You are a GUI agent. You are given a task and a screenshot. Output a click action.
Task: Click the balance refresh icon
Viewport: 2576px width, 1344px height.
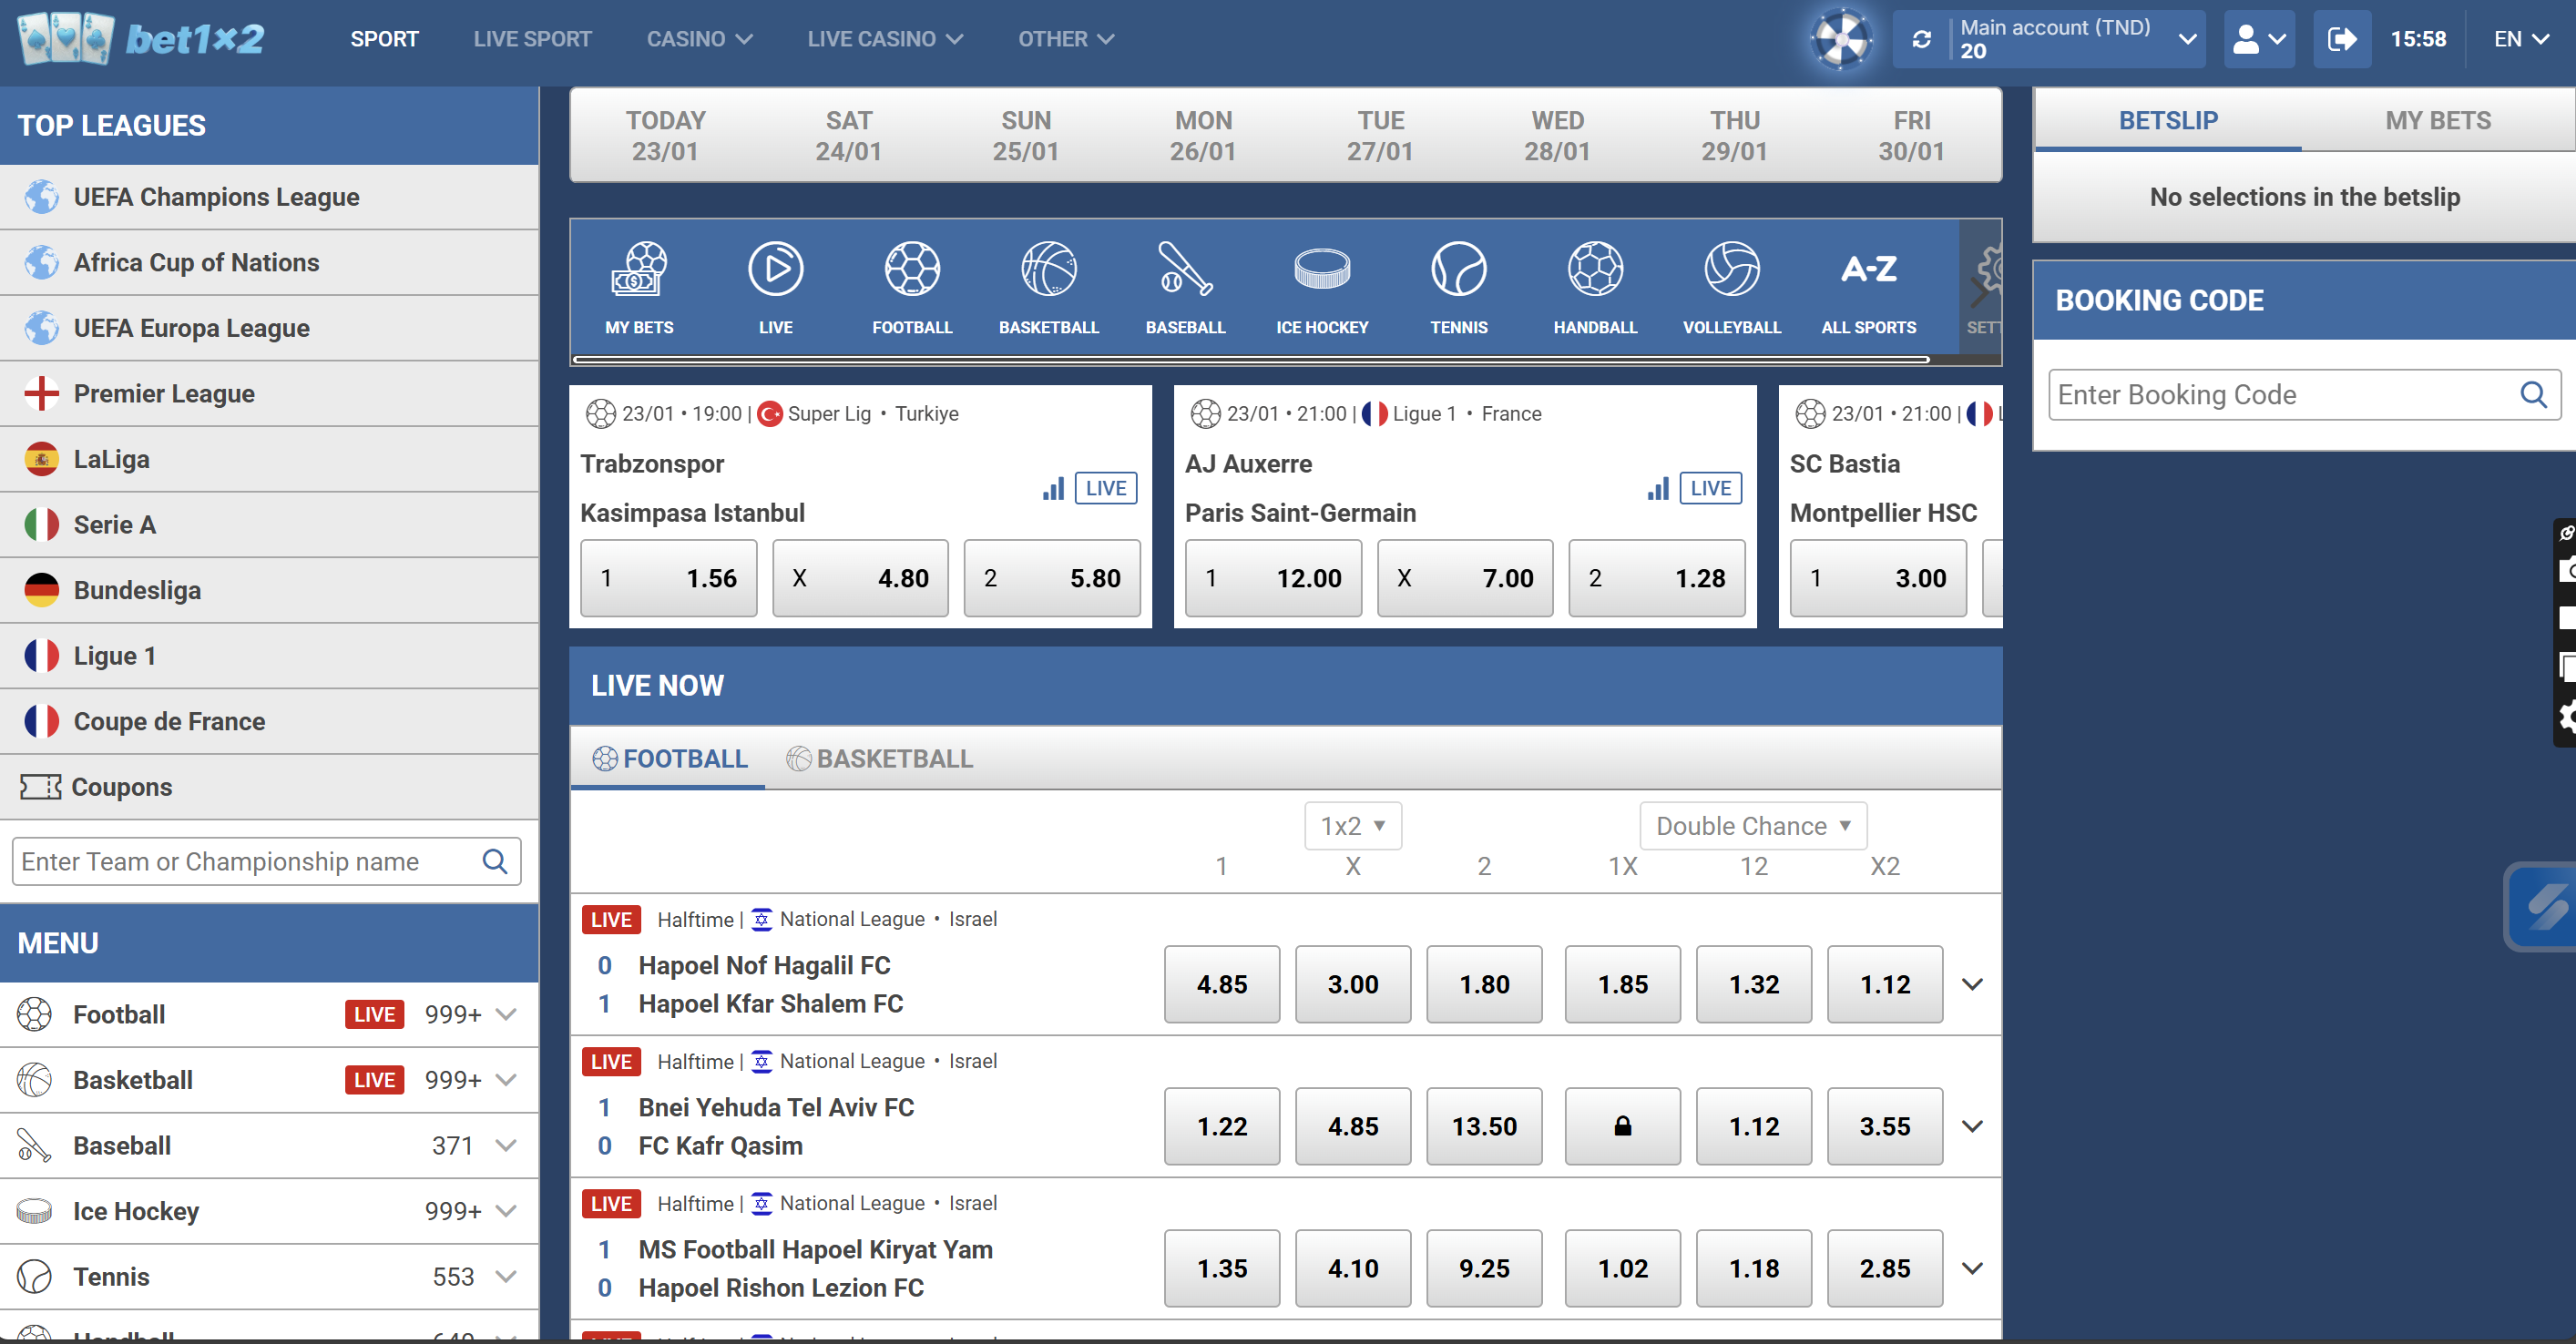1922,38
